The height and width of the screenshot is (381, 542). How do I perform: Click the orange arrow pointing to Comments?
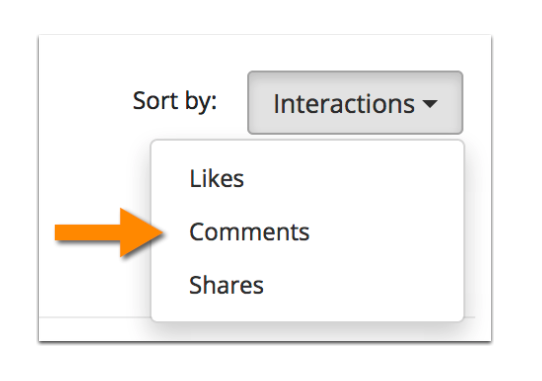[x=109, y=232]
